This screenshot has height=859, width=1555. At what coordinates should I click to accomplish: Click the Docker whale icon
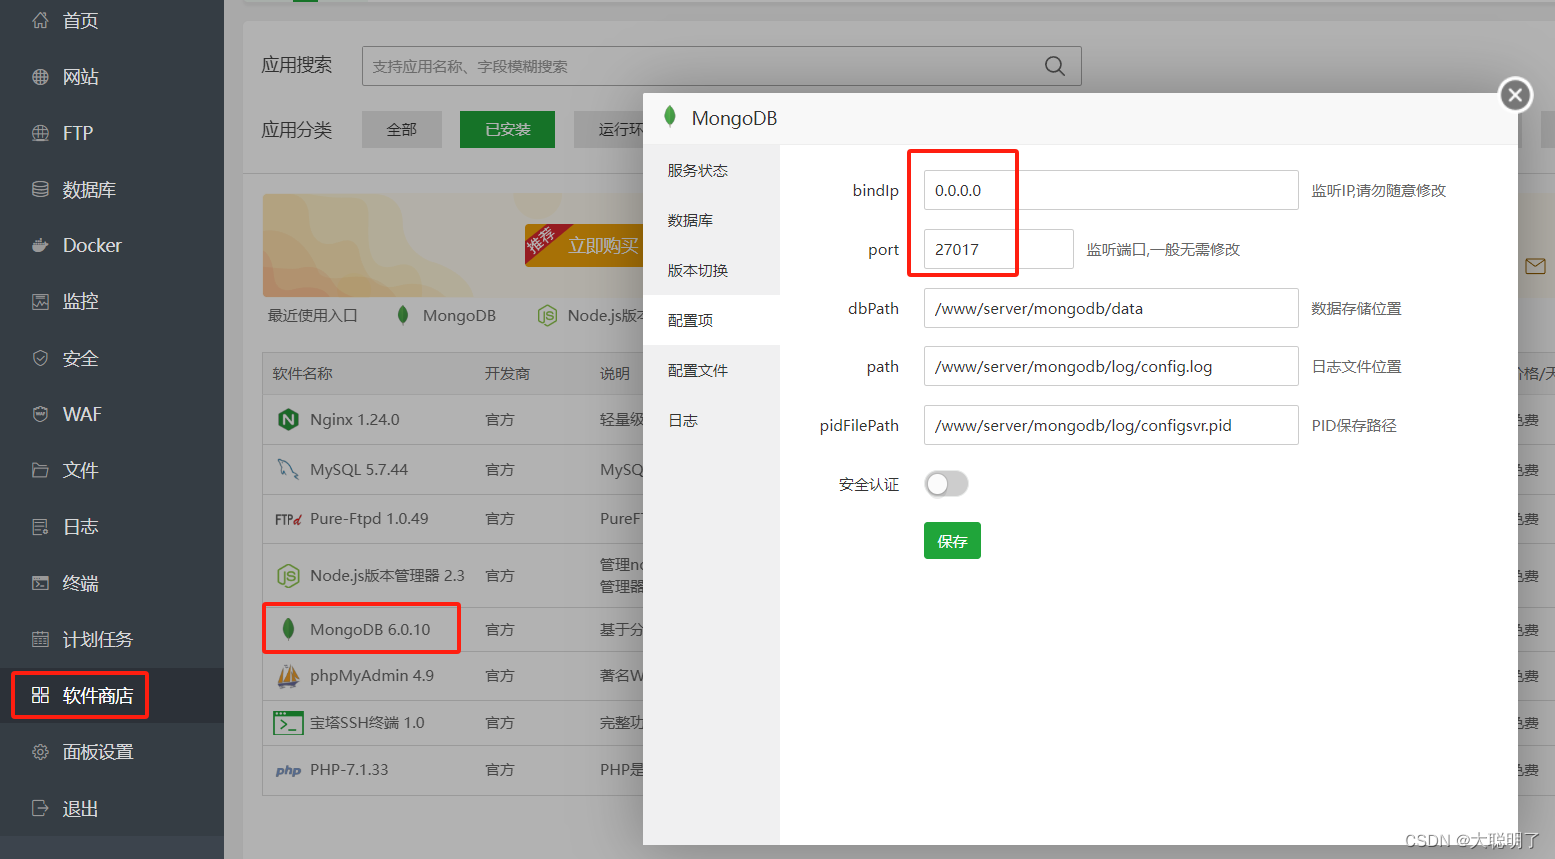click(40, 245)
